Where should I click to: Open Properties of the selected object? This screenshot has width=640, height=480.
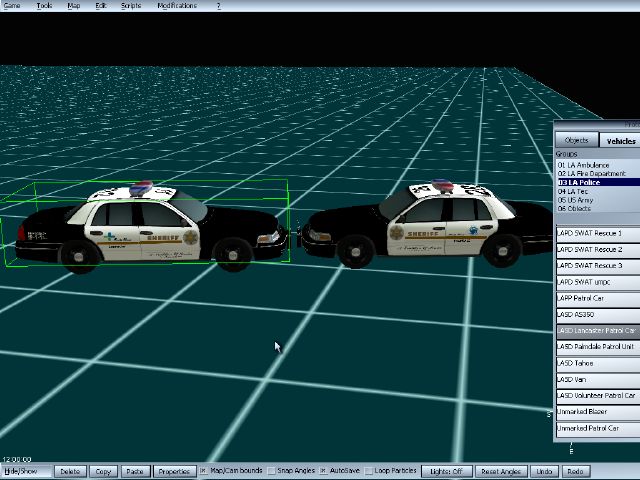(174, 471)
